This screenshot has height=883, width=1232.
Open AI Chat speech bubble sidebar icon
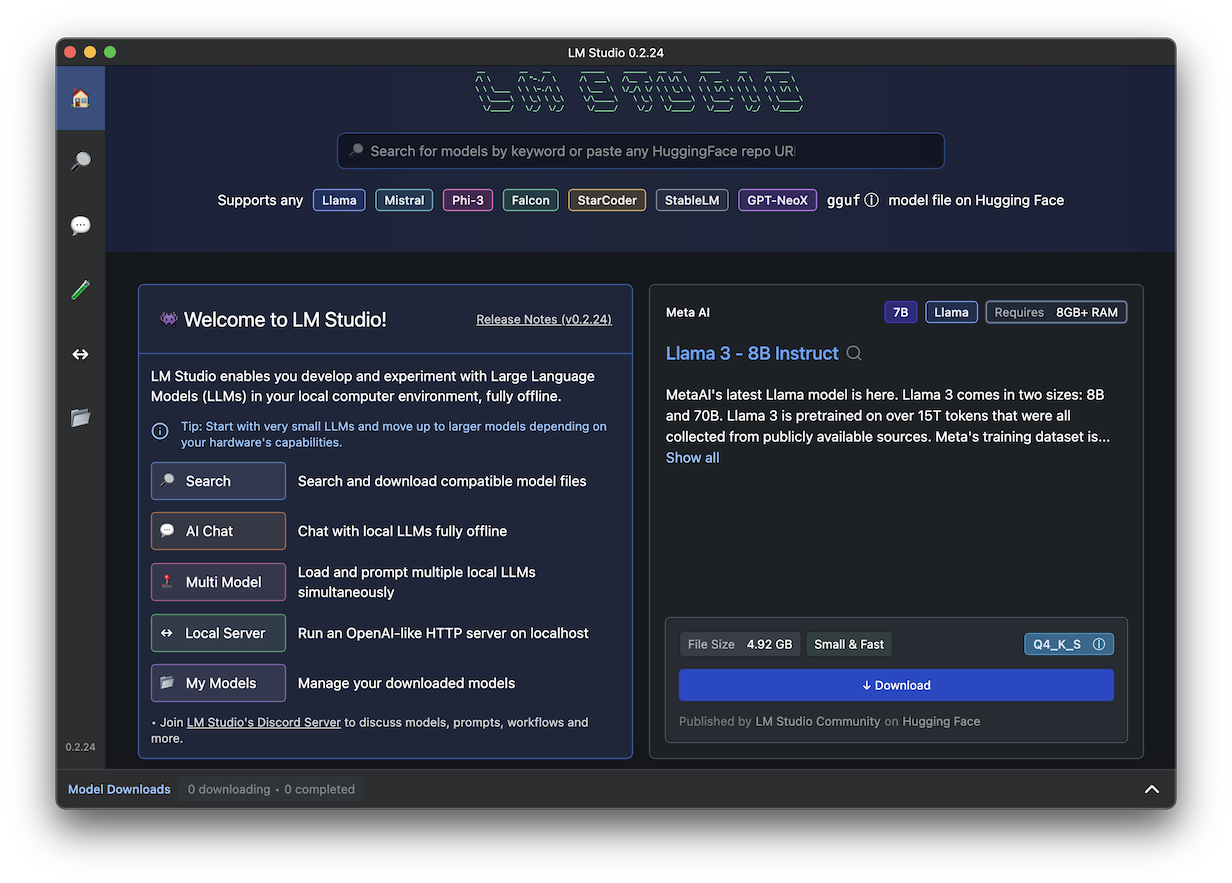pos(81,225)
